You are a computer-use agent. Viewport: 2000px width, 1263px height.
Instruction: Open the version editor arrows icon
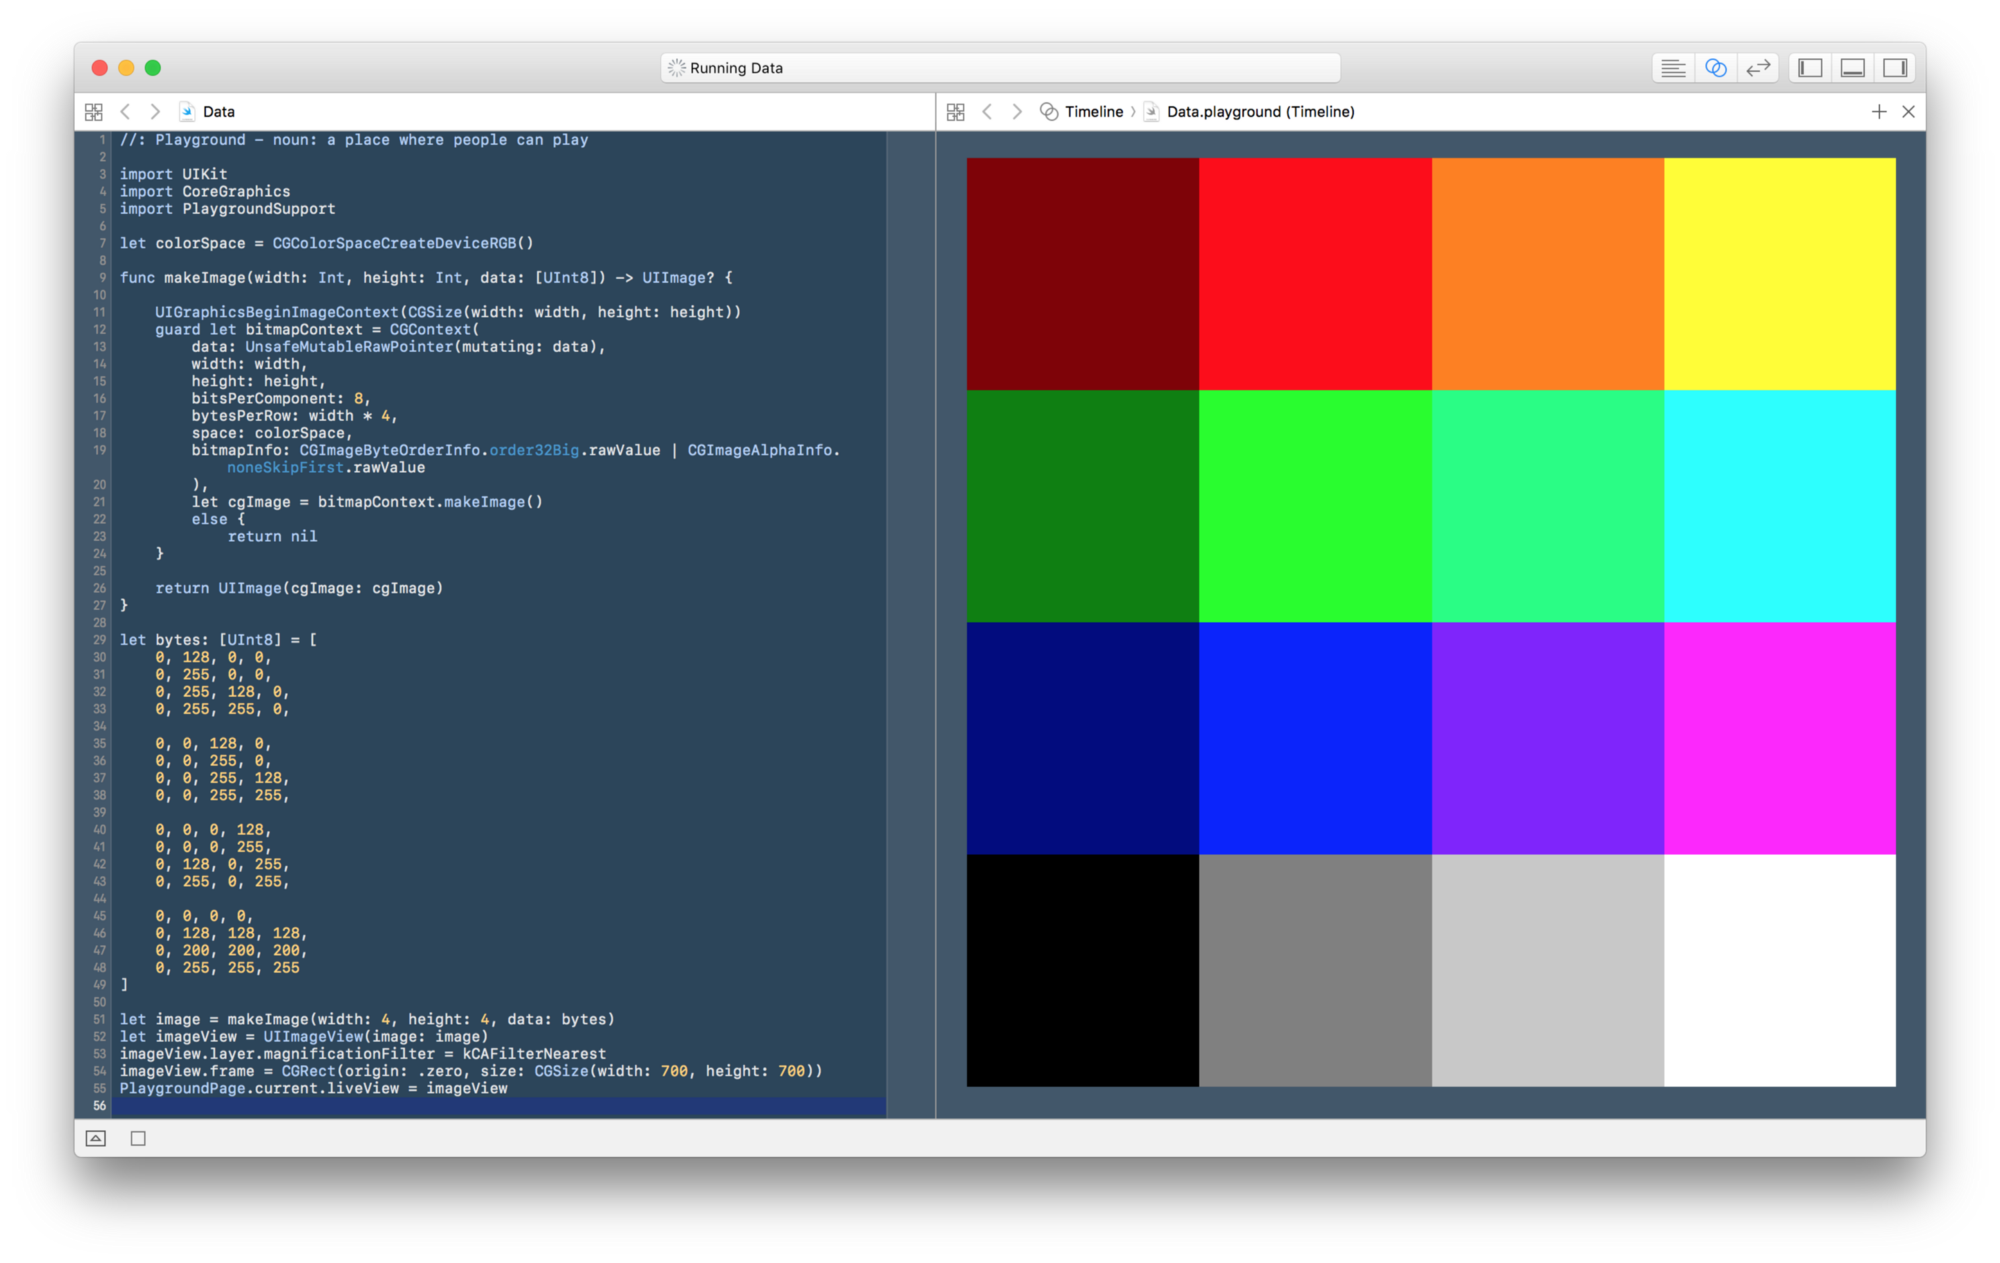[x=1758, y=67]
